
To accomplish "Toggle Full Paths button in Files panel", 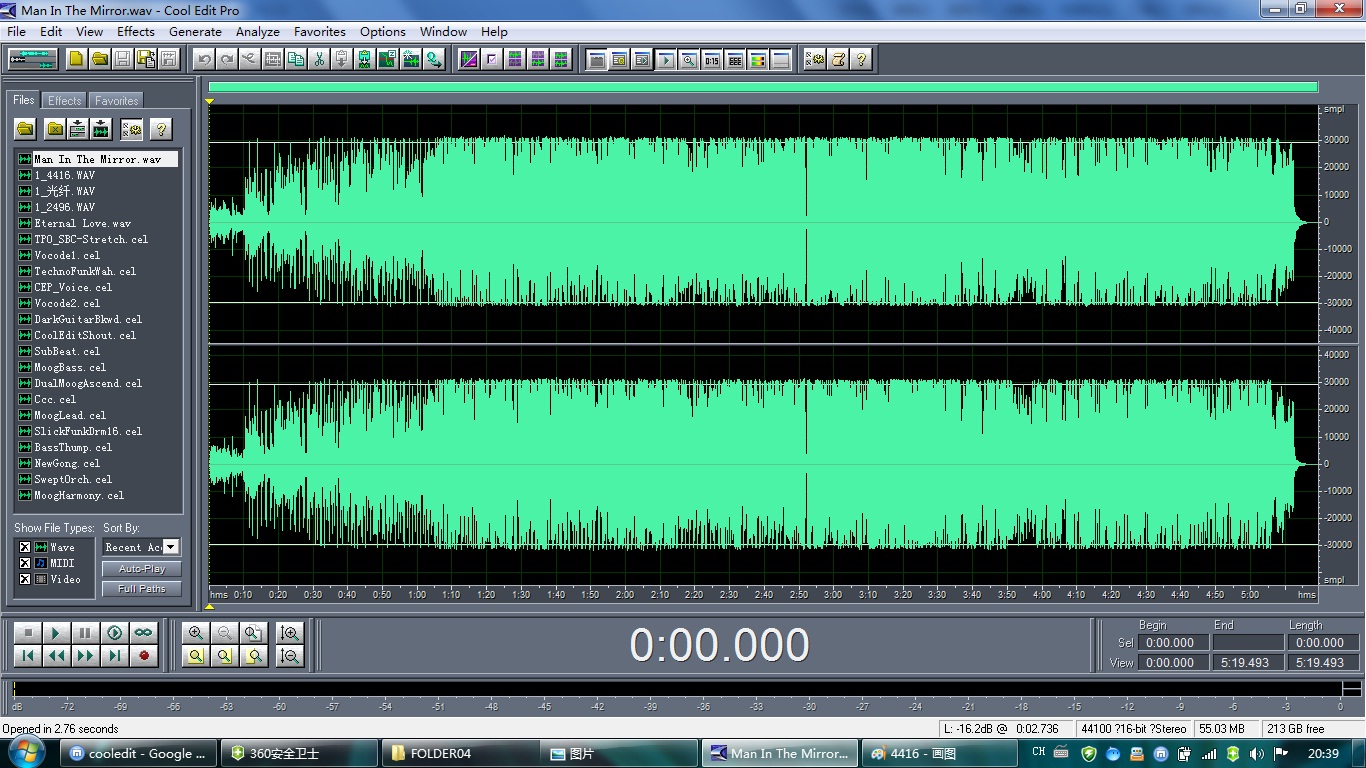I will tap(141, 589).
